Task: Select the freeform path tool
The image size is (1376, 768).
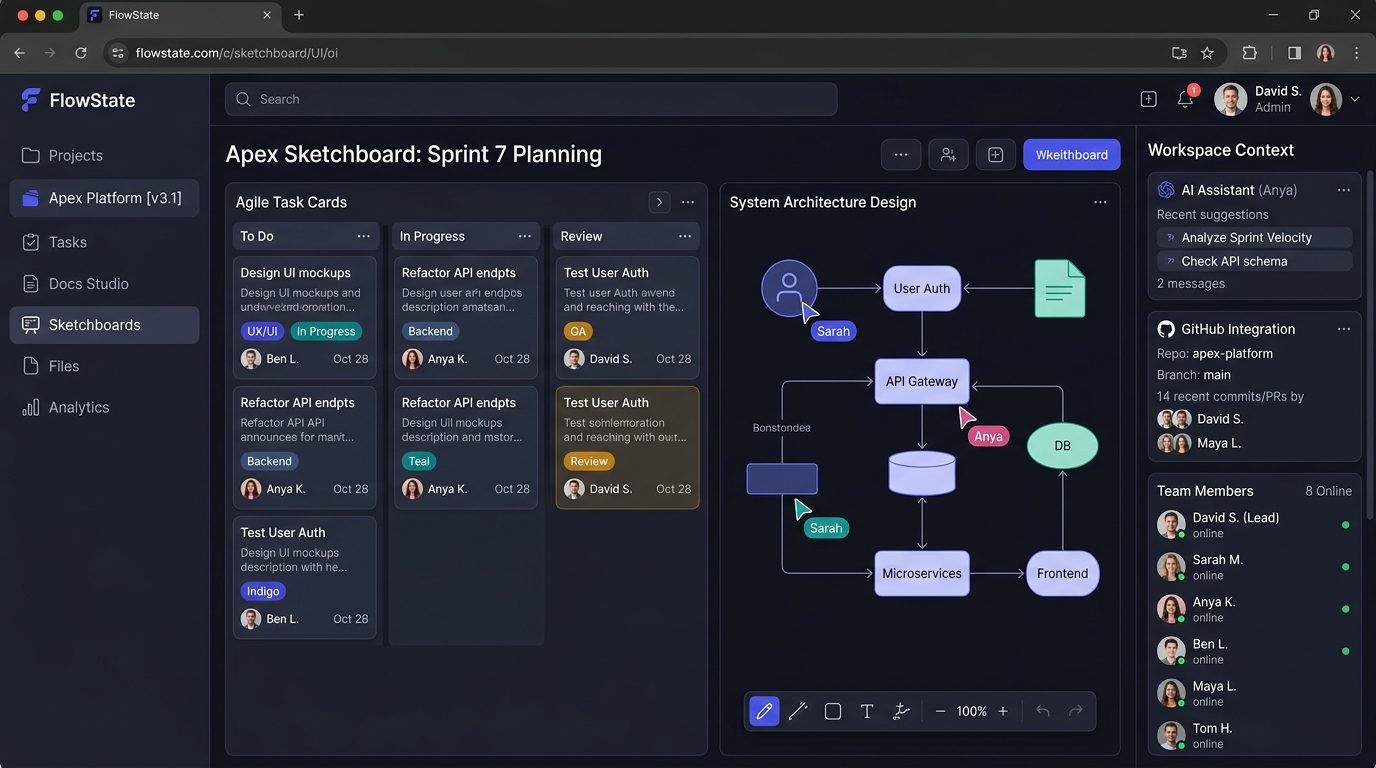Action: point(901,711)
